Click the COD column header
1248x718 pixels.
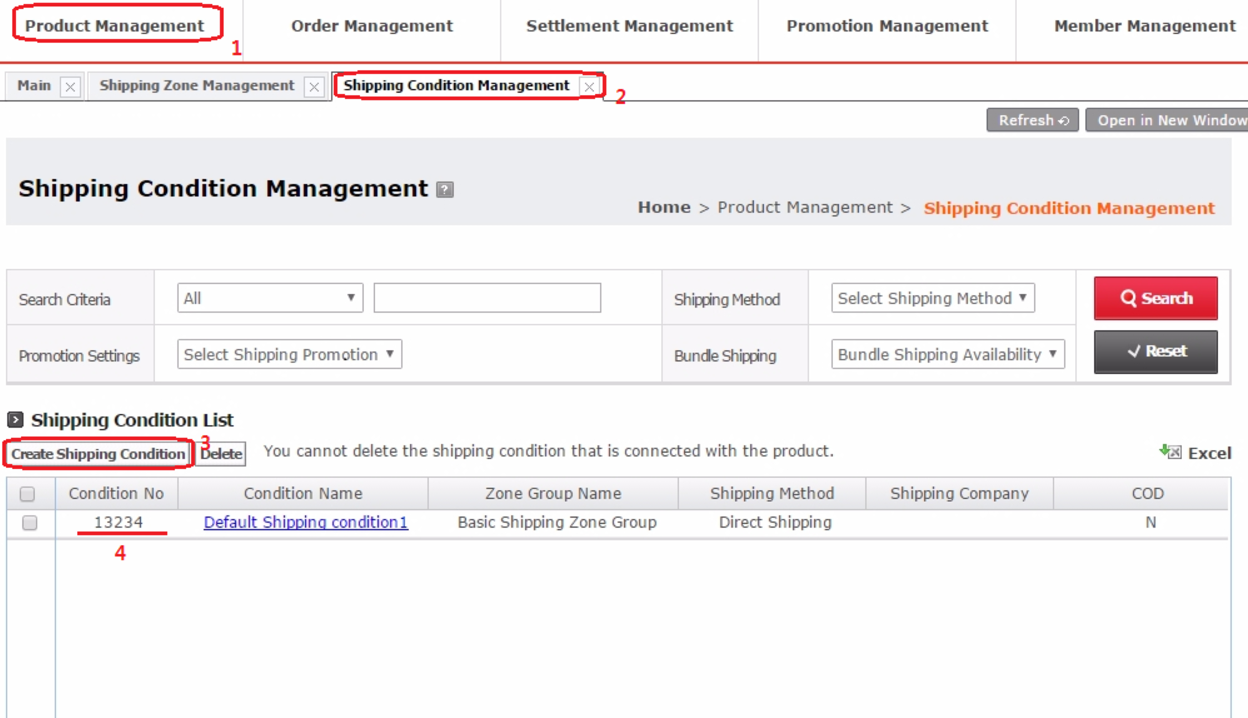coord(1148,493)
